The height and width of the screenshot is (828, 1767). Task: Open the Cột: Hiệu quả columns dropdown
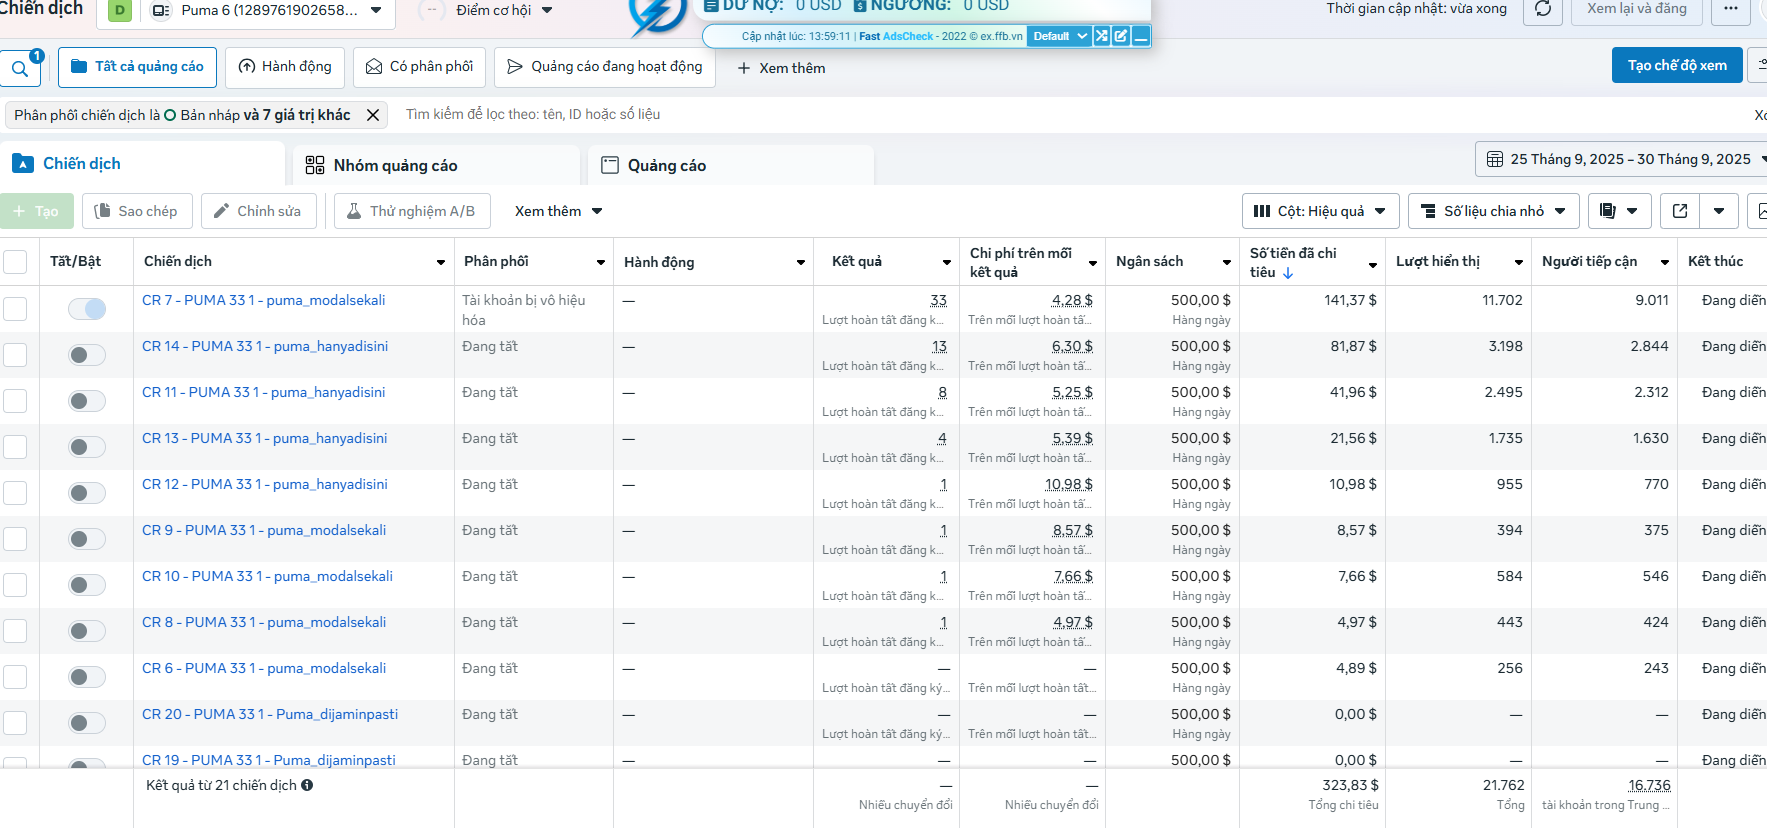[1320, 211]
